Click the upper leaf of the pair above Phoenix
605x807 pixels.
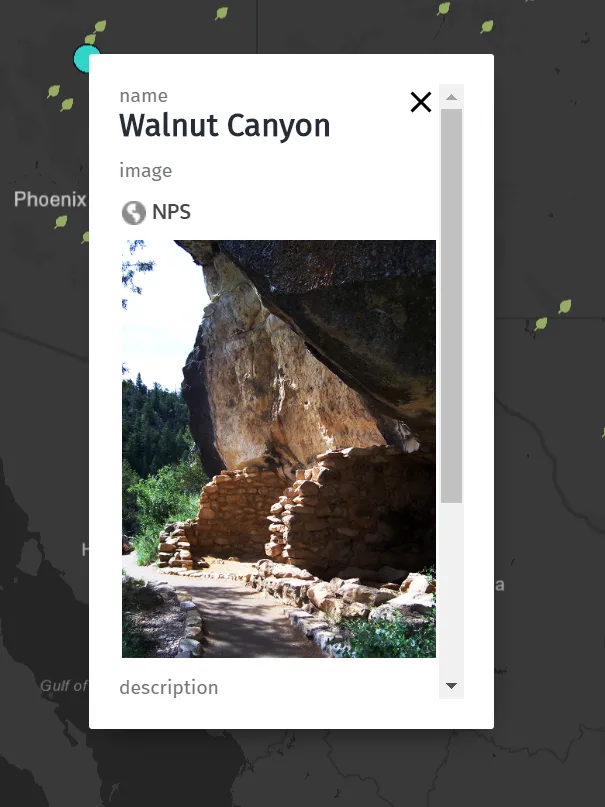coord(54,91)
